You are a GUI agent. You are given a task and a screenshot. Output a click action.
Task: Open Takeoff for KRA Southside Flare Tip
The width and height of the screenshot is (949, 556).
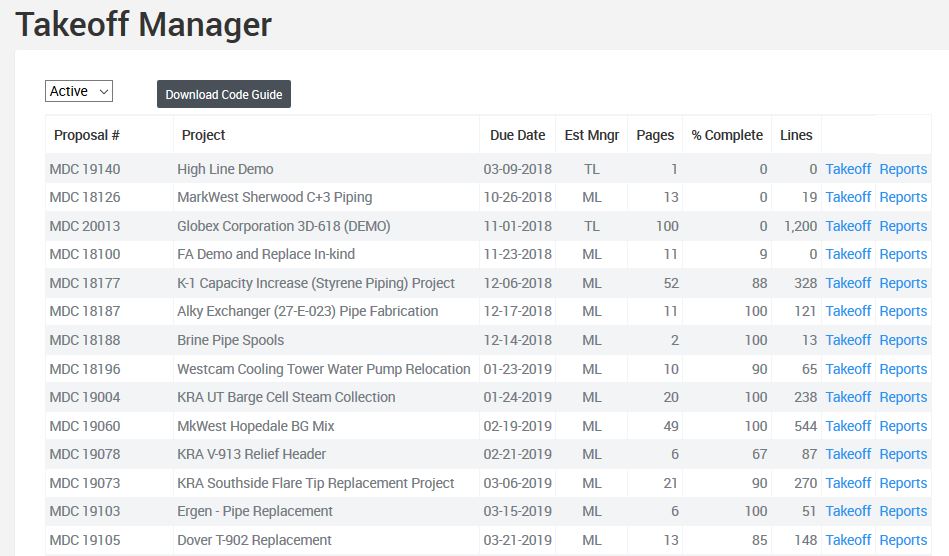click(x=848, y=483)
